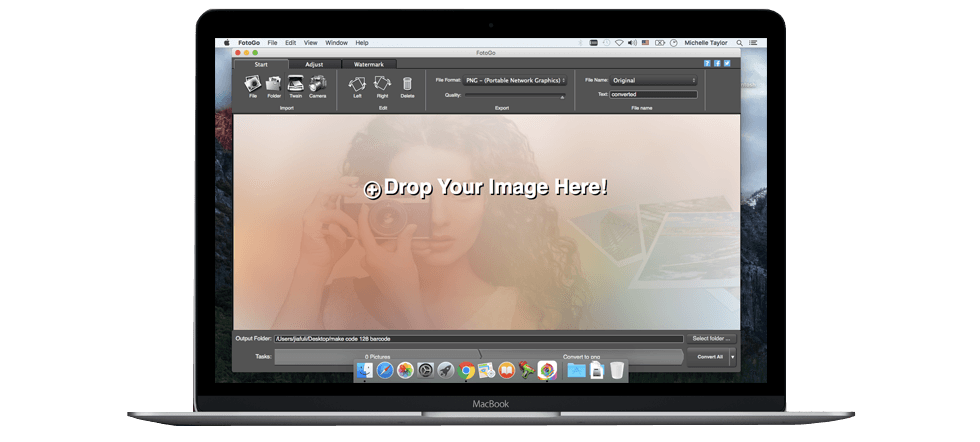Open the File Name Original dropdown
This screenshot has width=980, height=442.
653,80
